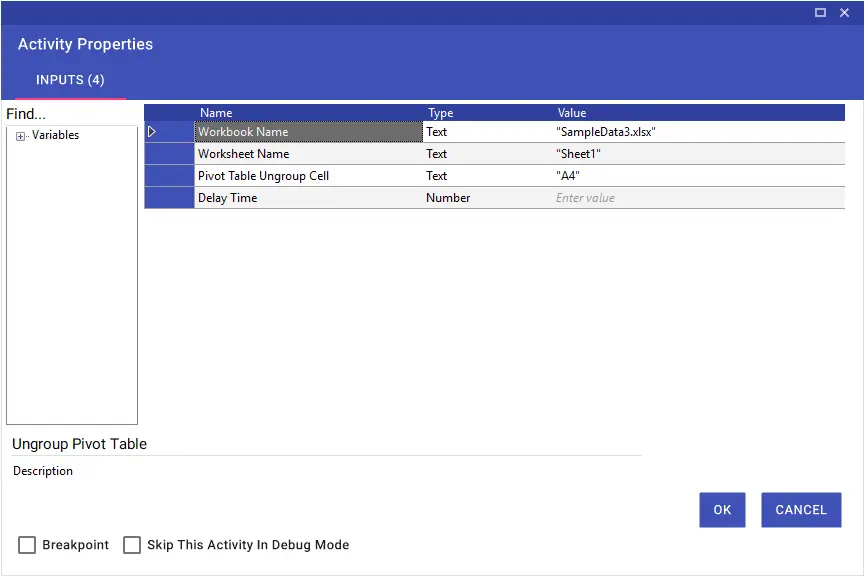Sort by the Name column header

pyautogui.click(x=217, y=113)
